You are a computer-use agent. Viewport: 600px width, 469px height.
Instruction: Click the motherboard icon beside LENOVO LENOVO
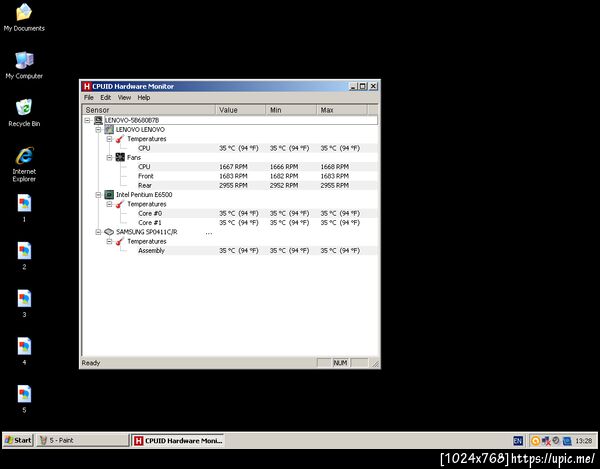[109, 129]
